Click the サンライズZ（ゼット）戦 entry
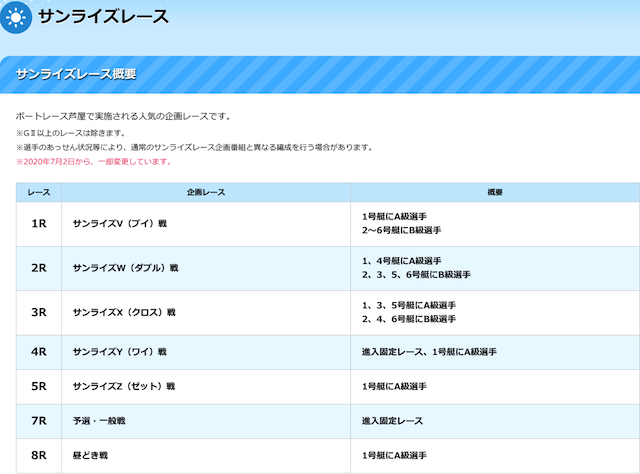This screenshot has width=640, height=474. click(x=124, y=387)
